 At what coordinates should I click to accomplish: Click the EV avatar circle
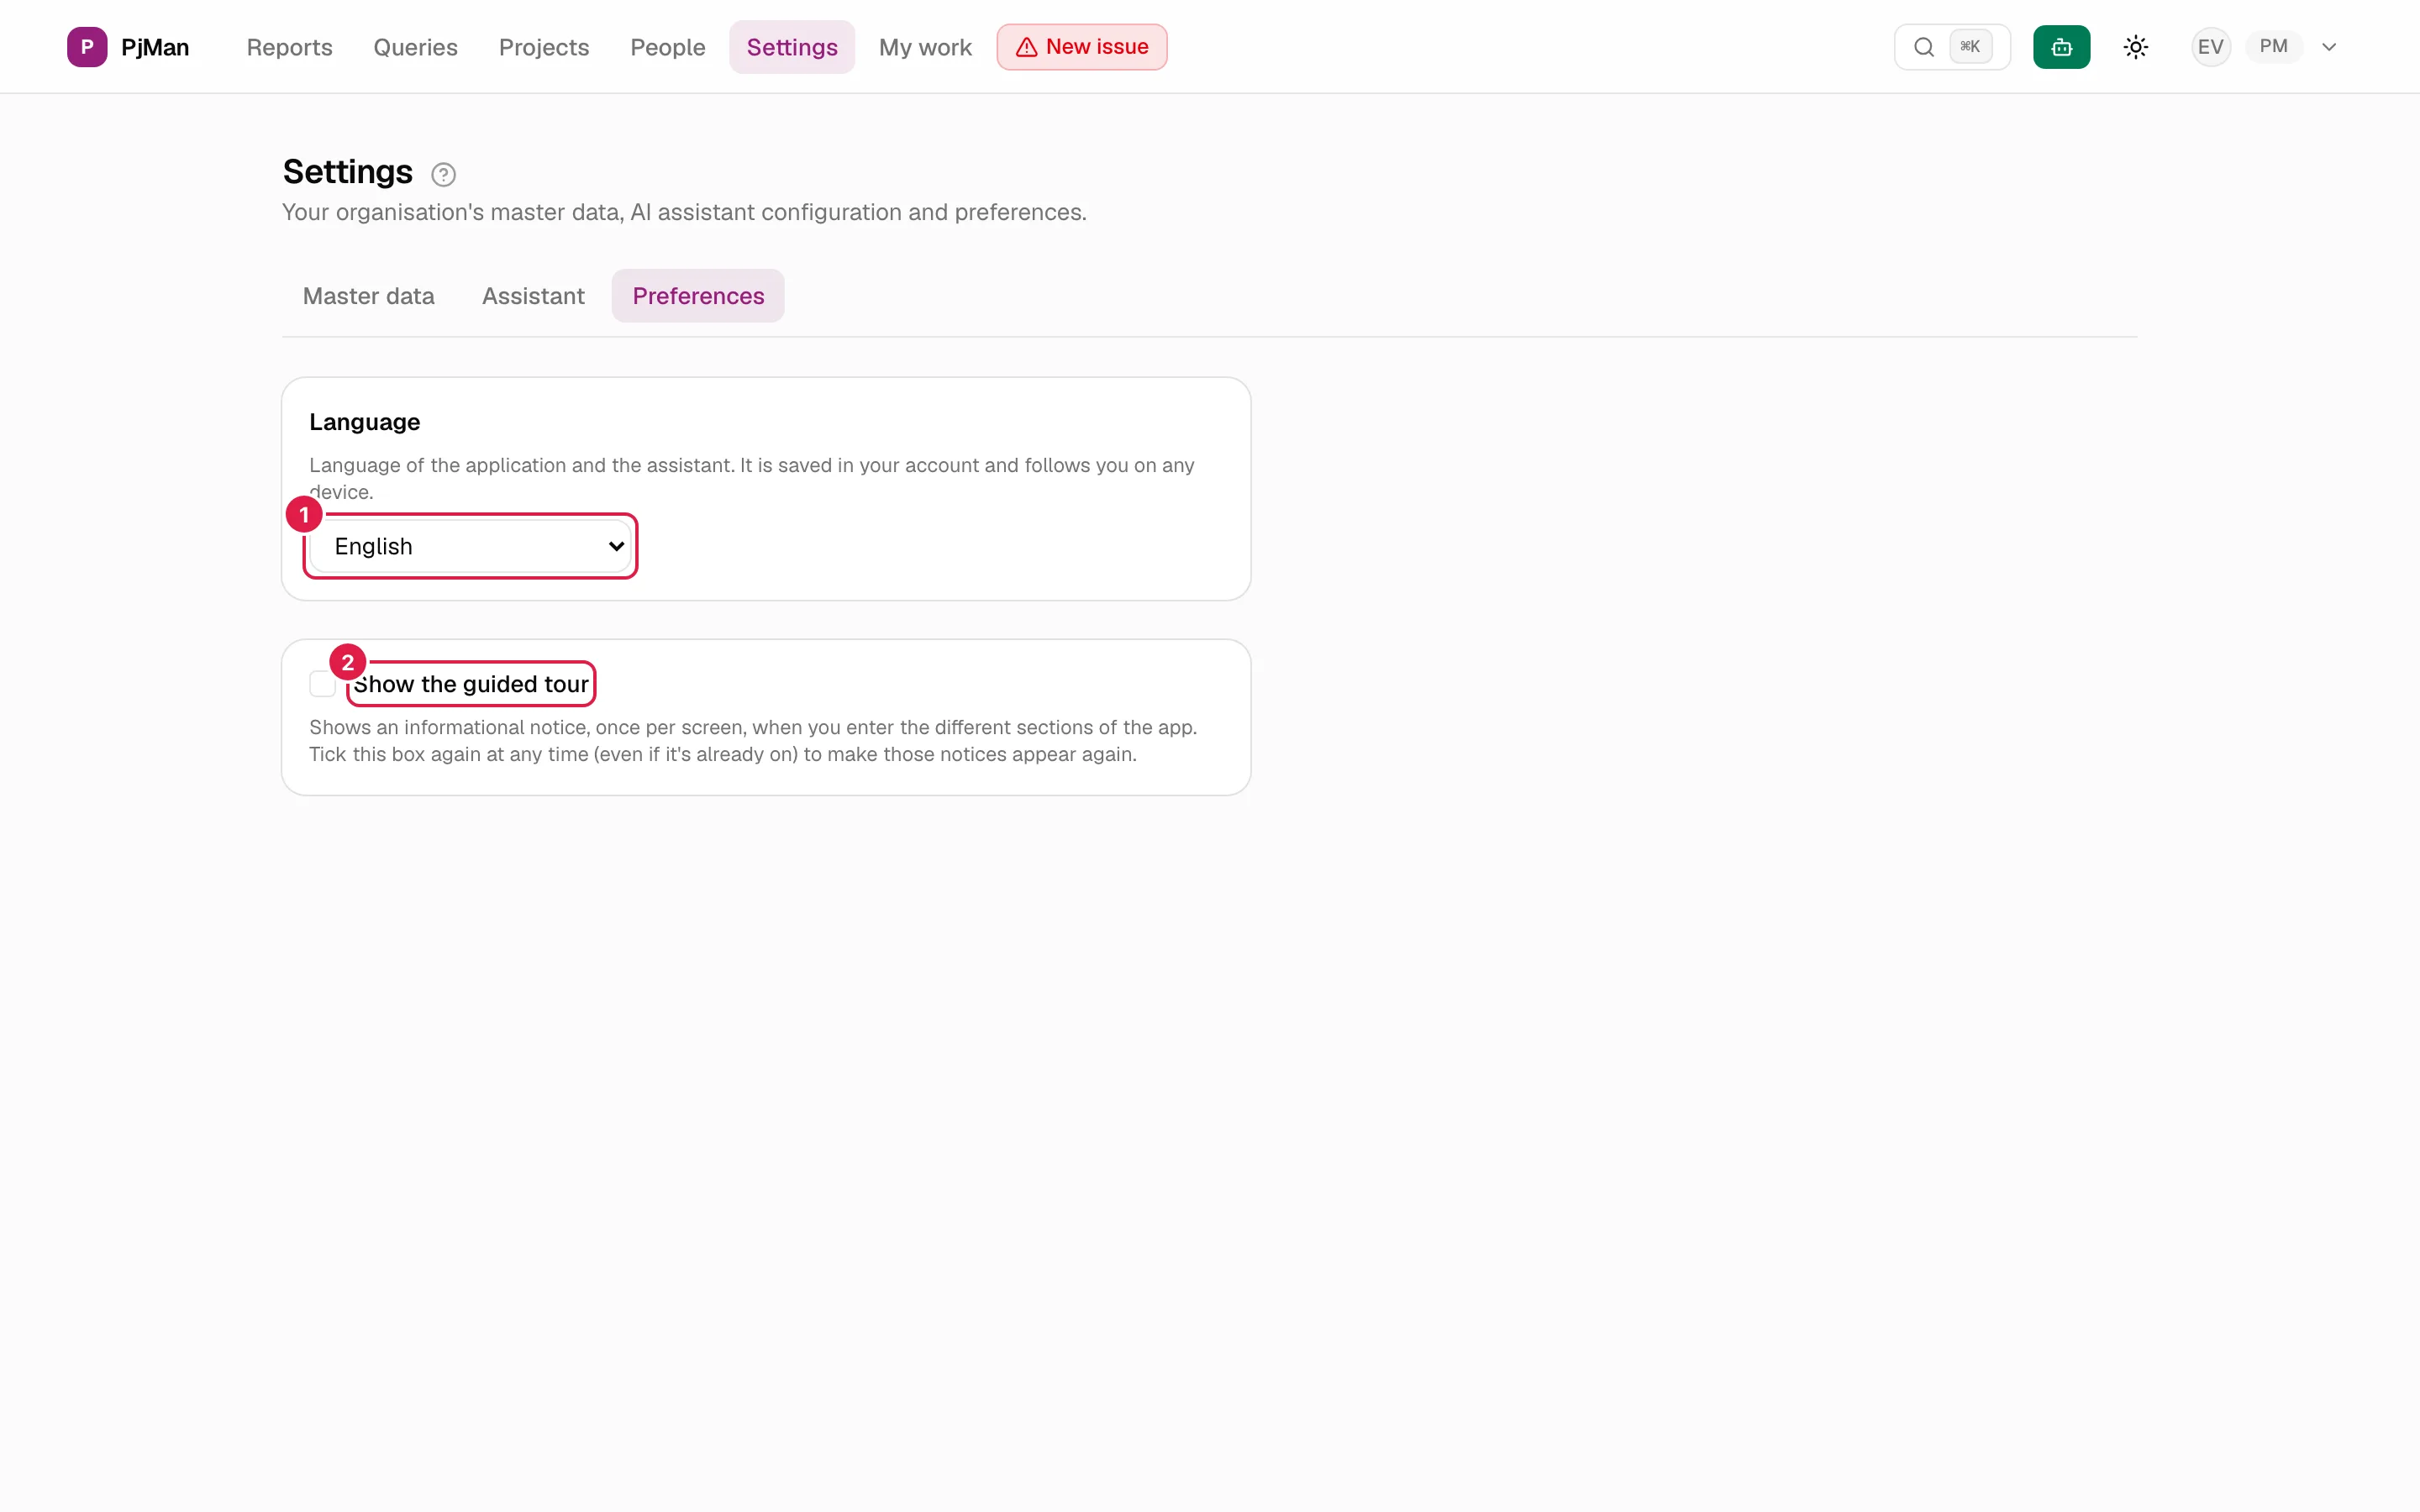[2210, 47]
